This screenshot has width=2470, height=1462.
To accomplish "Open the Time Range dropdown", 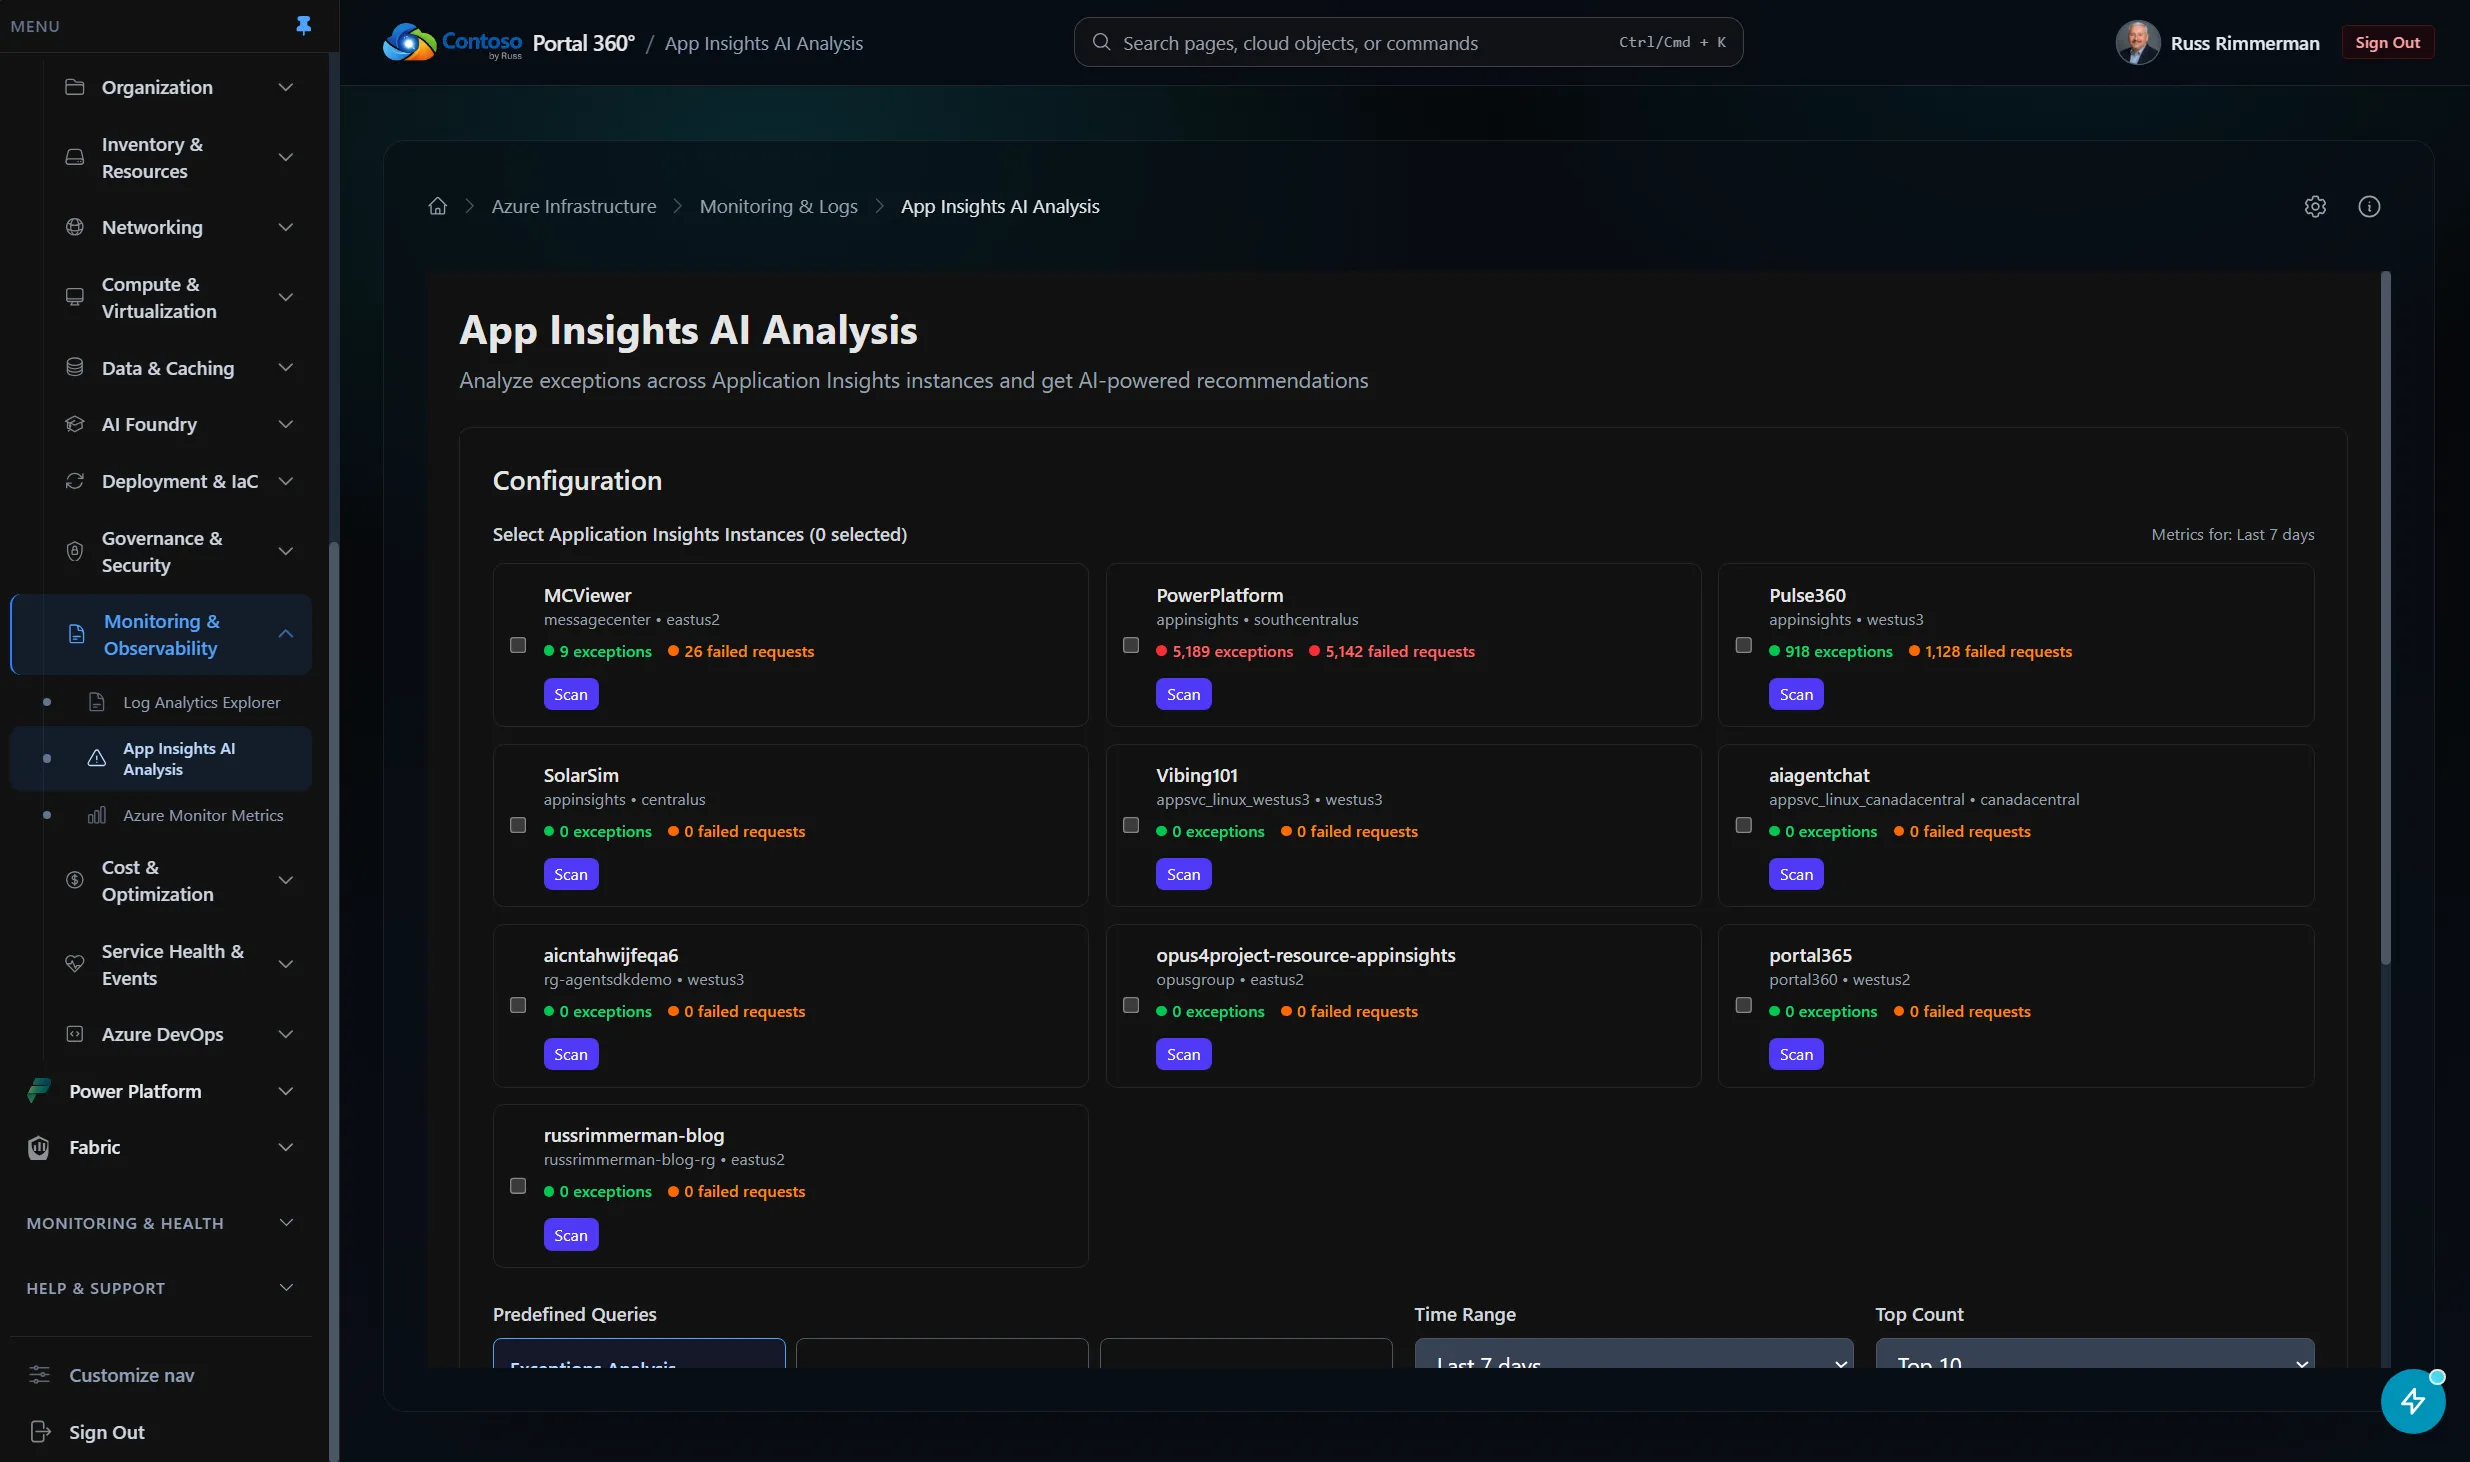I will (1634, 1354).
